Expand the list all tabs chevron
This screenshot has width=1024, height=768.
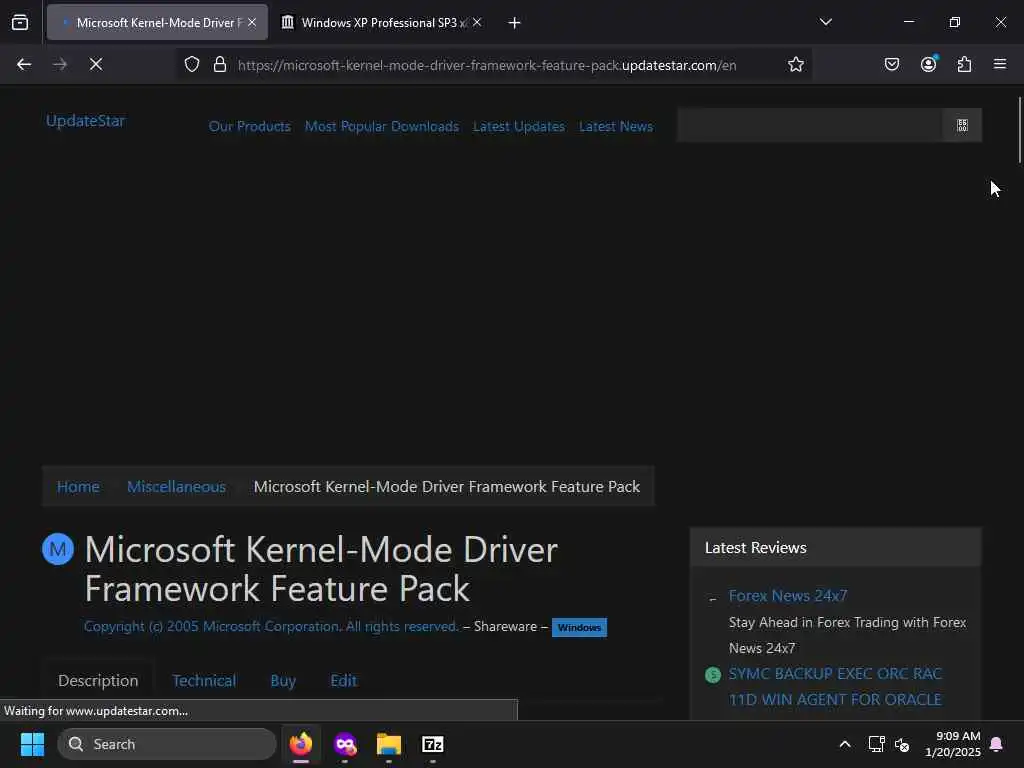click(825, 22)
